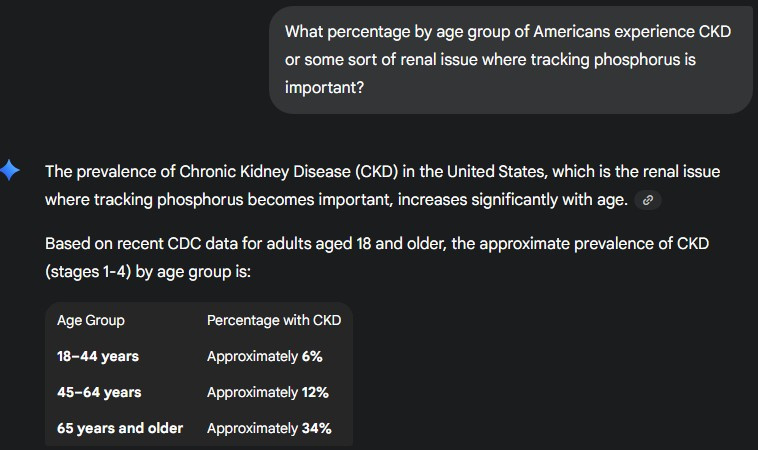
Task: Select the 45–64 years row label
Action: [99, 393]
